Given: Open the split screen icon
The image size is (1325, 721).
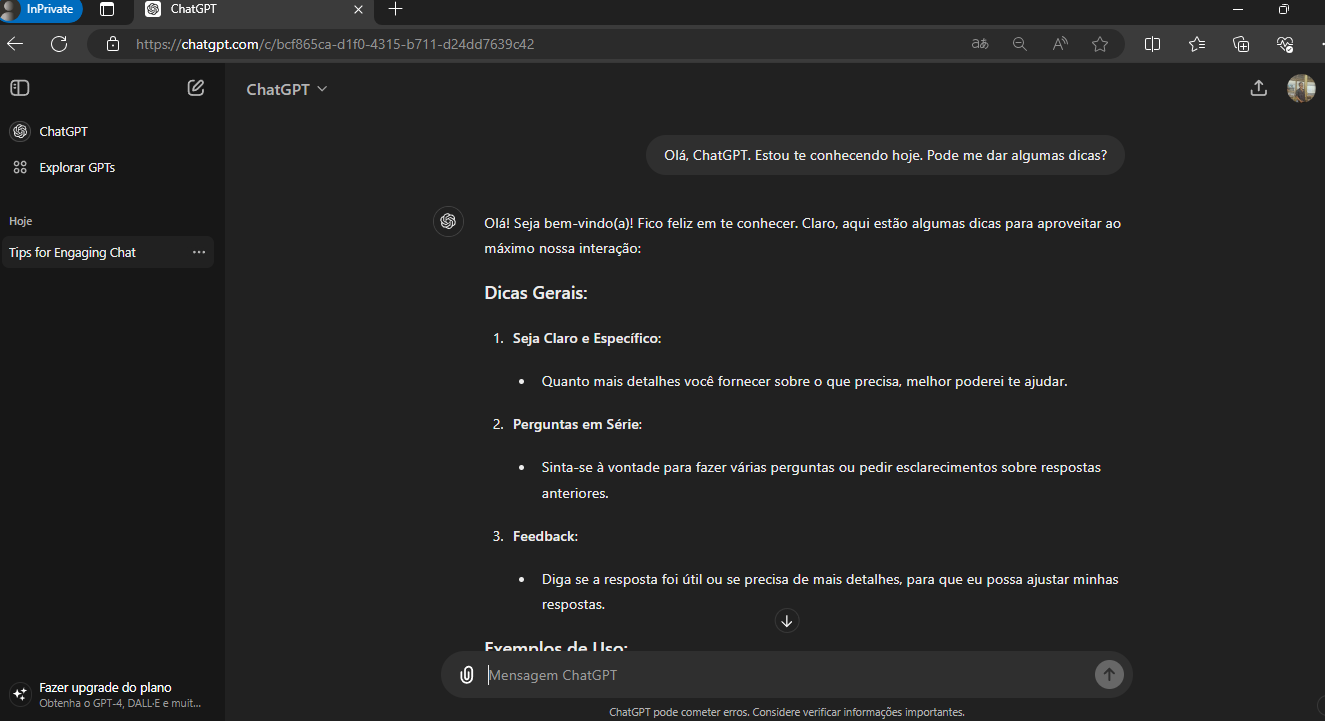Looking at the screenshot, I should [x=1152, y=44].
